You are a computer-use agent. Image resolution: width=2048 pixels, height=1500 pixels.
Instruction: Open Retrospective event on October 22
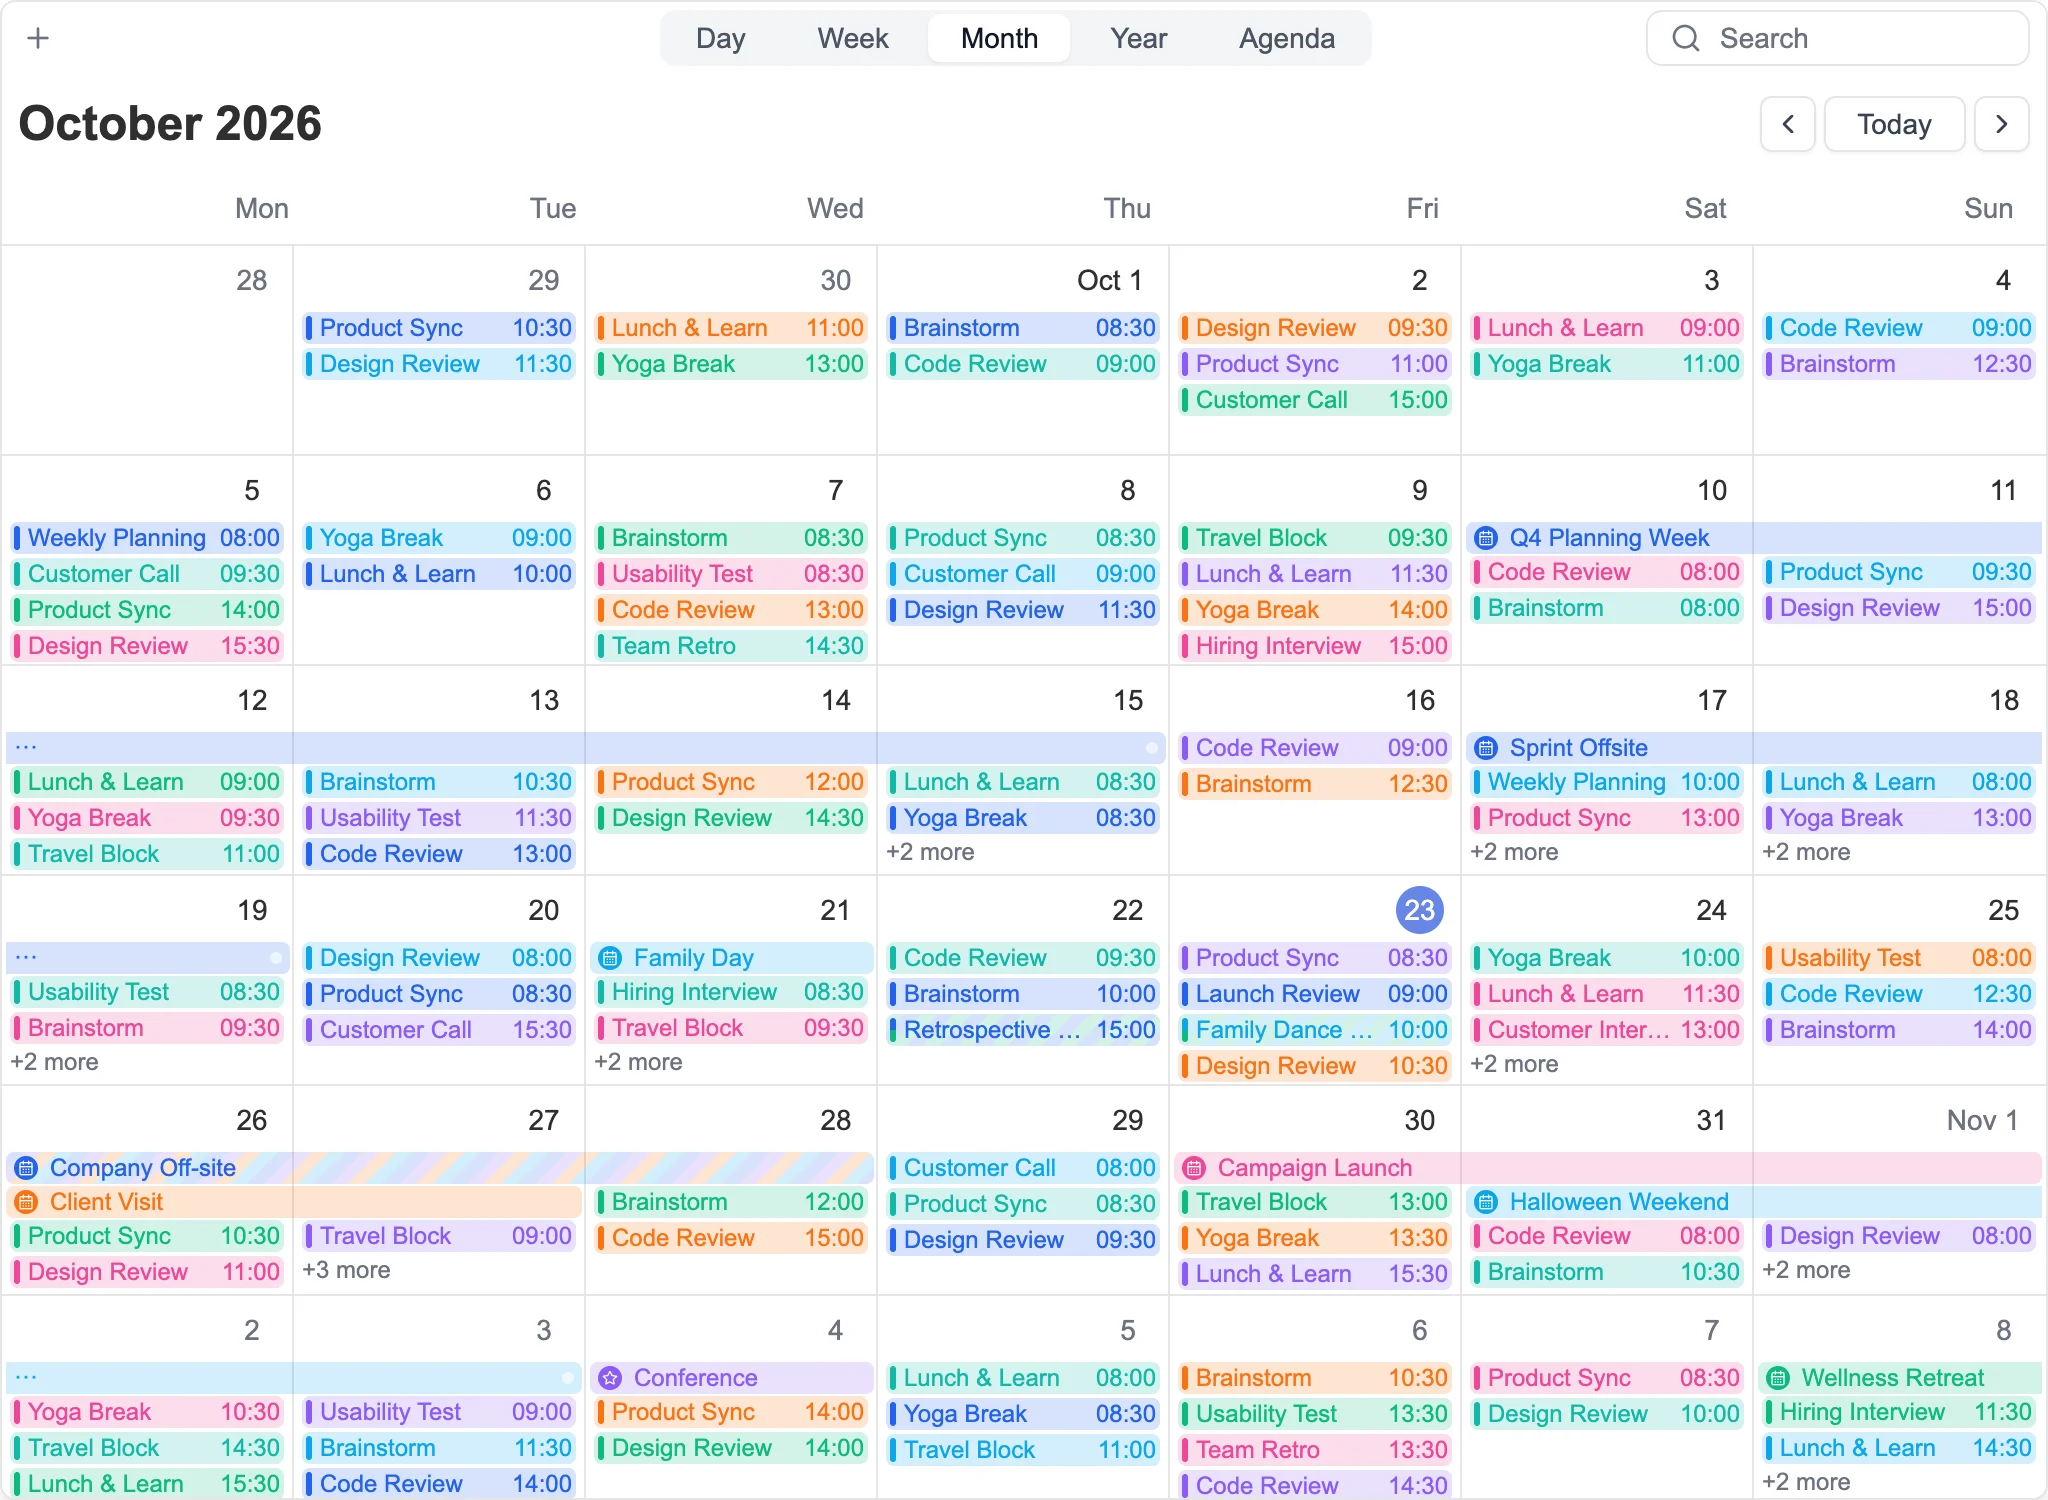1023,1030
